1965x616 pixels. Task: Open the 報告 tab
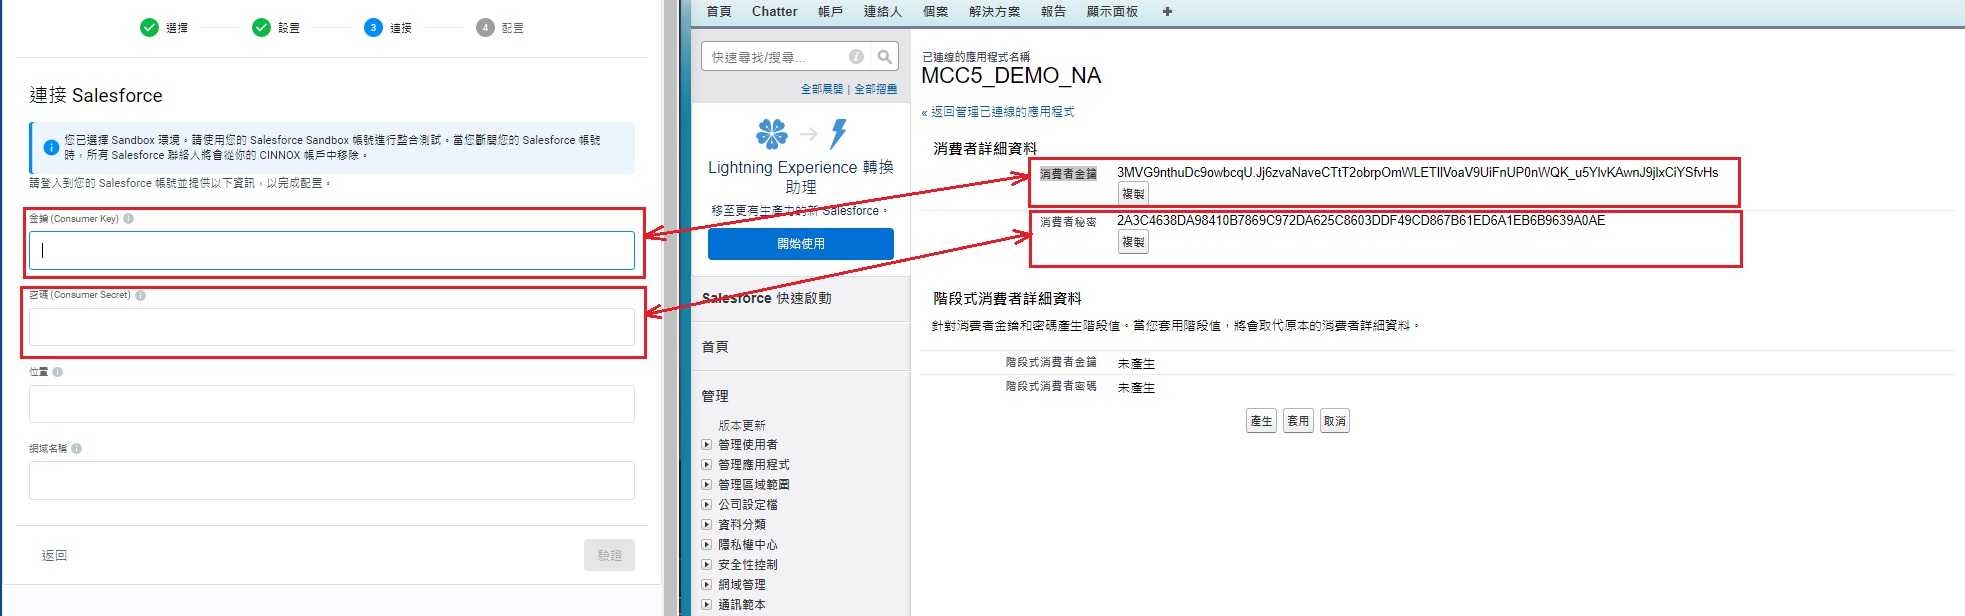click(x=1054, y=11)
